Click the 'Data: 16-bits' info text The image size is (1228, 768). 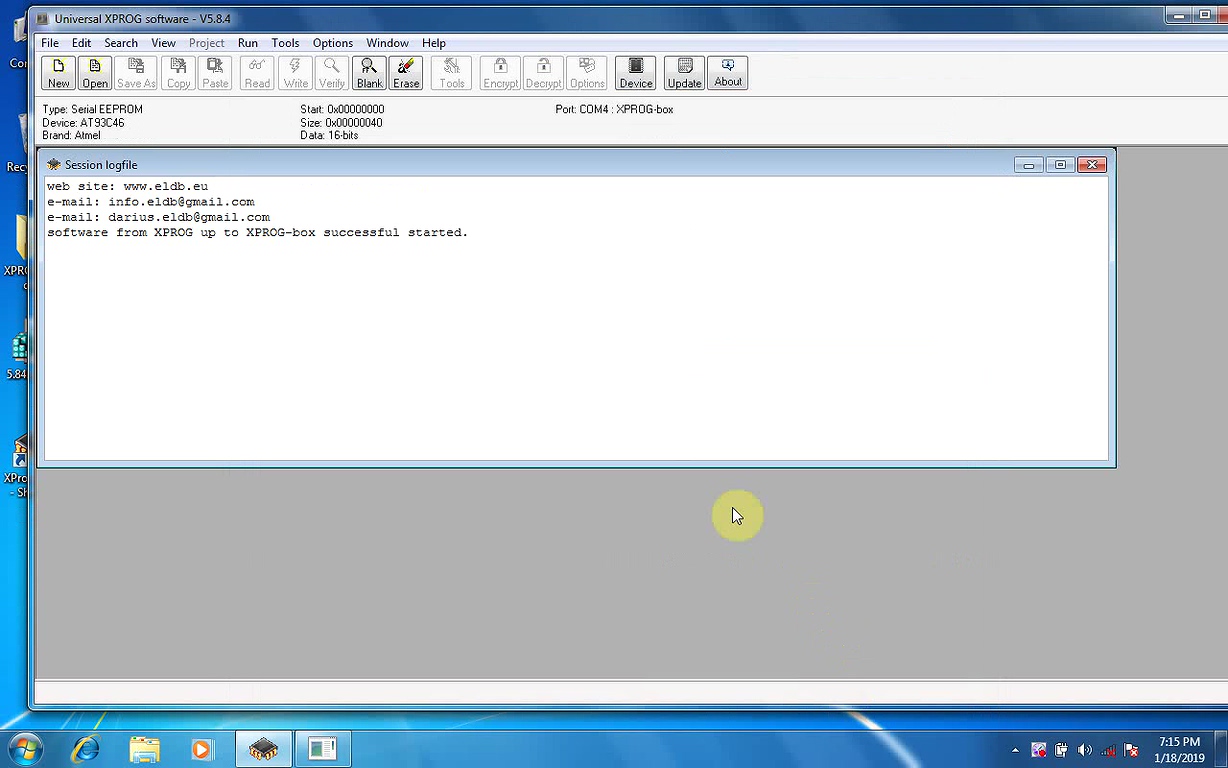click(329, 136)
